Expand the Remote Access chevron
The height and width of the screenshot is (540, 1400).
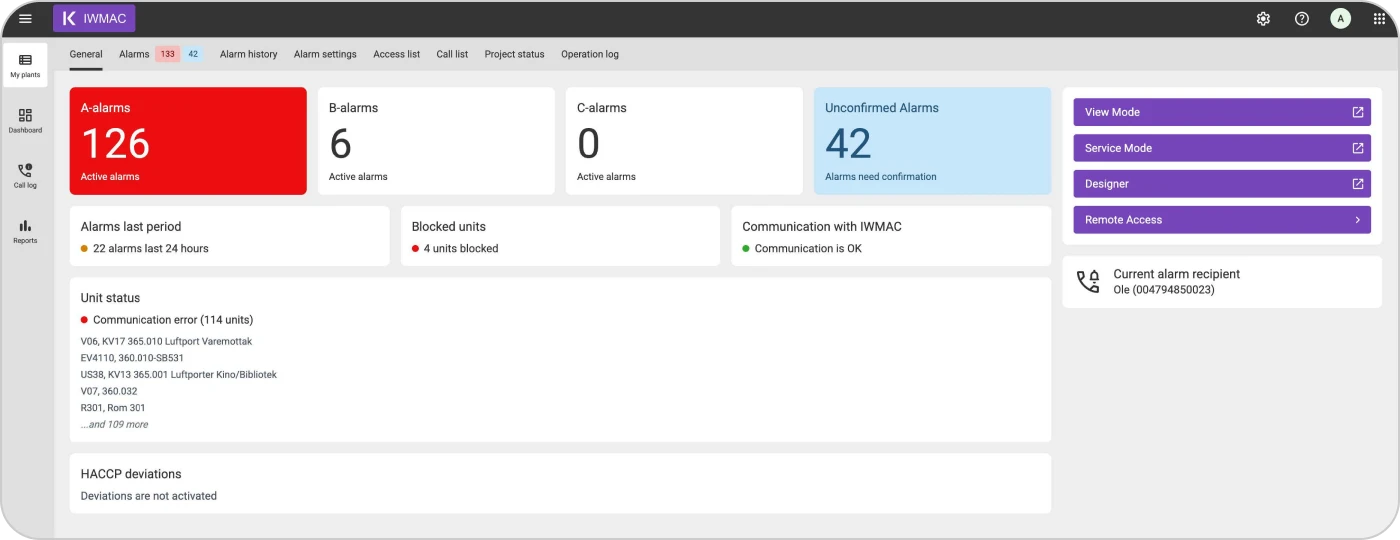(1357, 220)
